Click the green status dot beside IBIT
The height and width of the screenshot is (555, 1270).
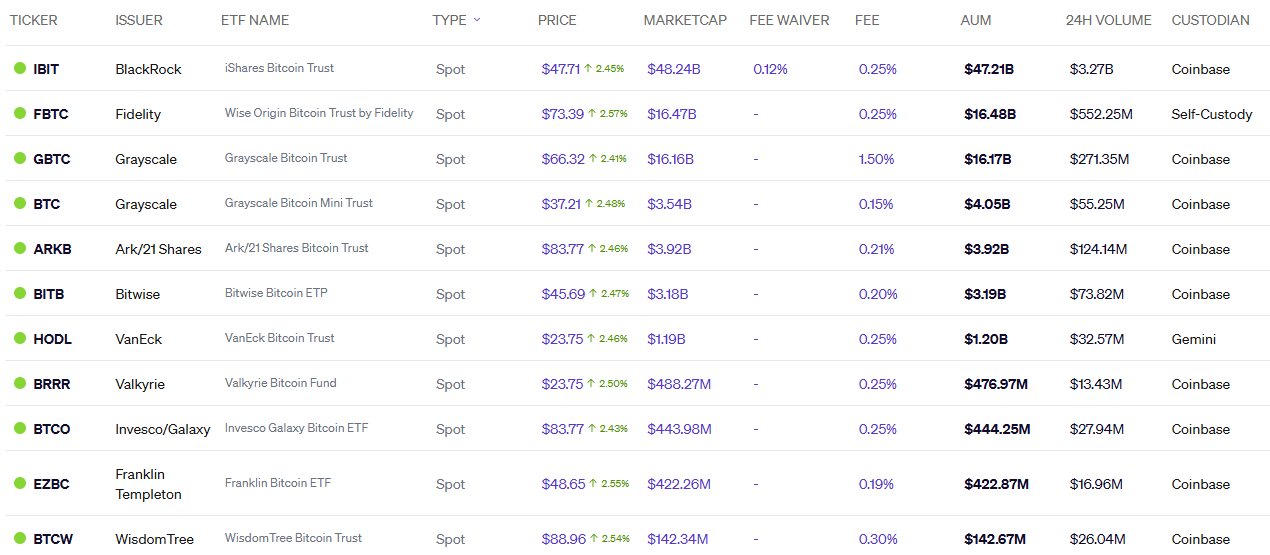(x=19, y=69)
